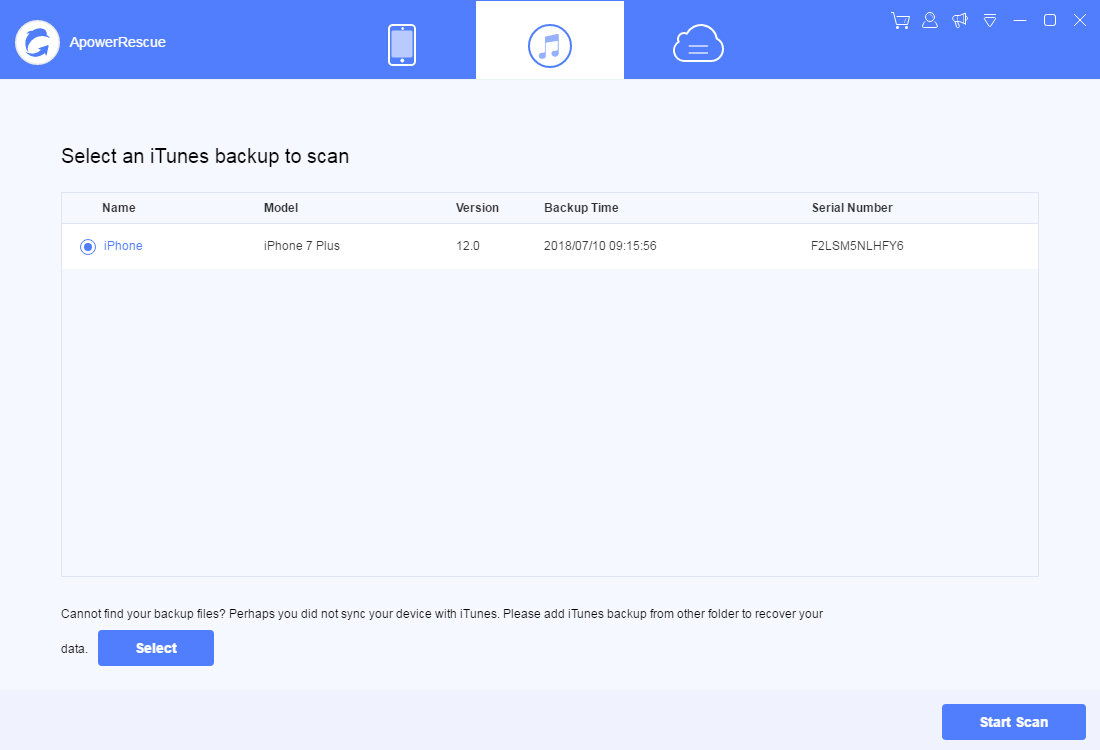Click the iPhone backup name
The image size is (1100, 750).
click(123, 246)
